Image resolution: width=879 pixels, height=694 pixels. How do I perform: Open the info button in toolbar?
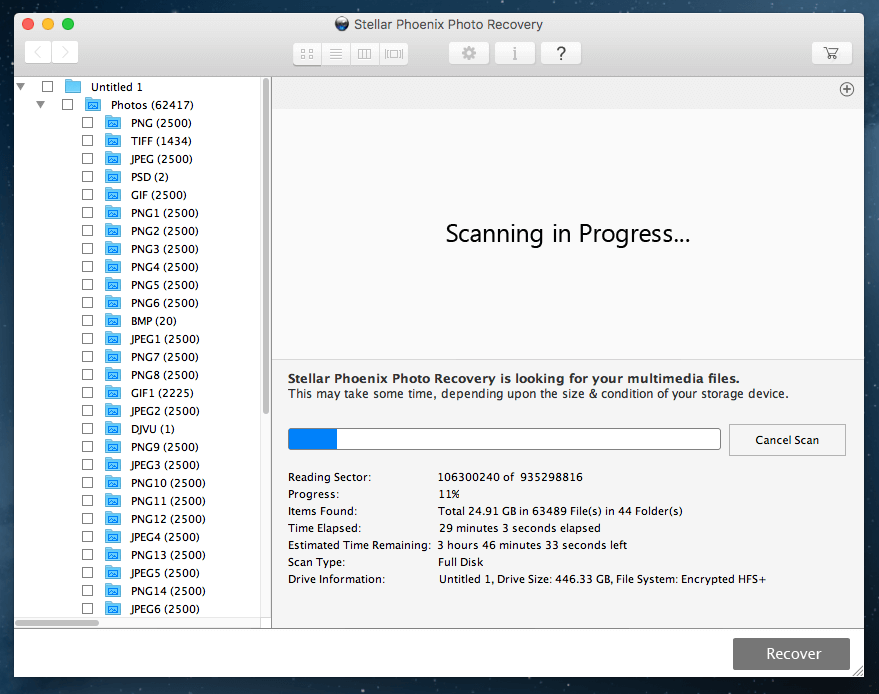coord(515,53)
